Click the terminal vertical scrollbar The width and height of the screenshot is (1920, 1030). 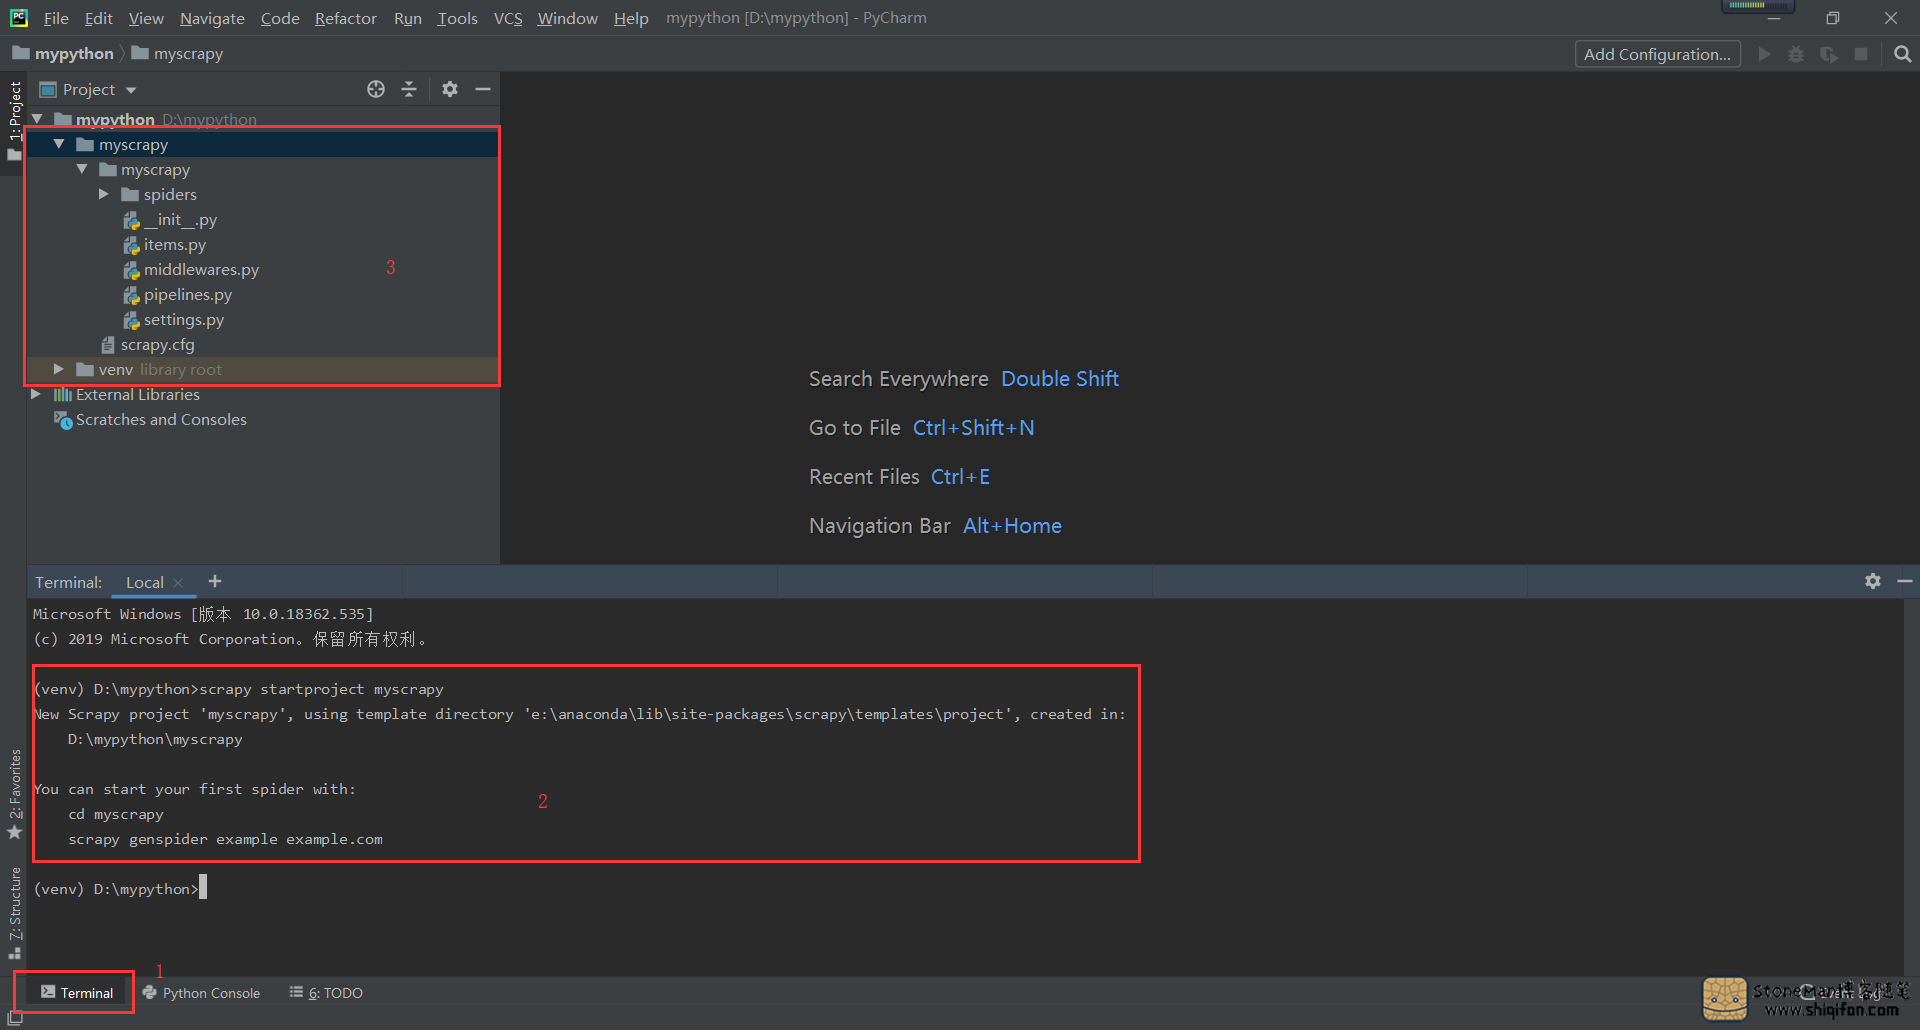tap(1911, 786)
